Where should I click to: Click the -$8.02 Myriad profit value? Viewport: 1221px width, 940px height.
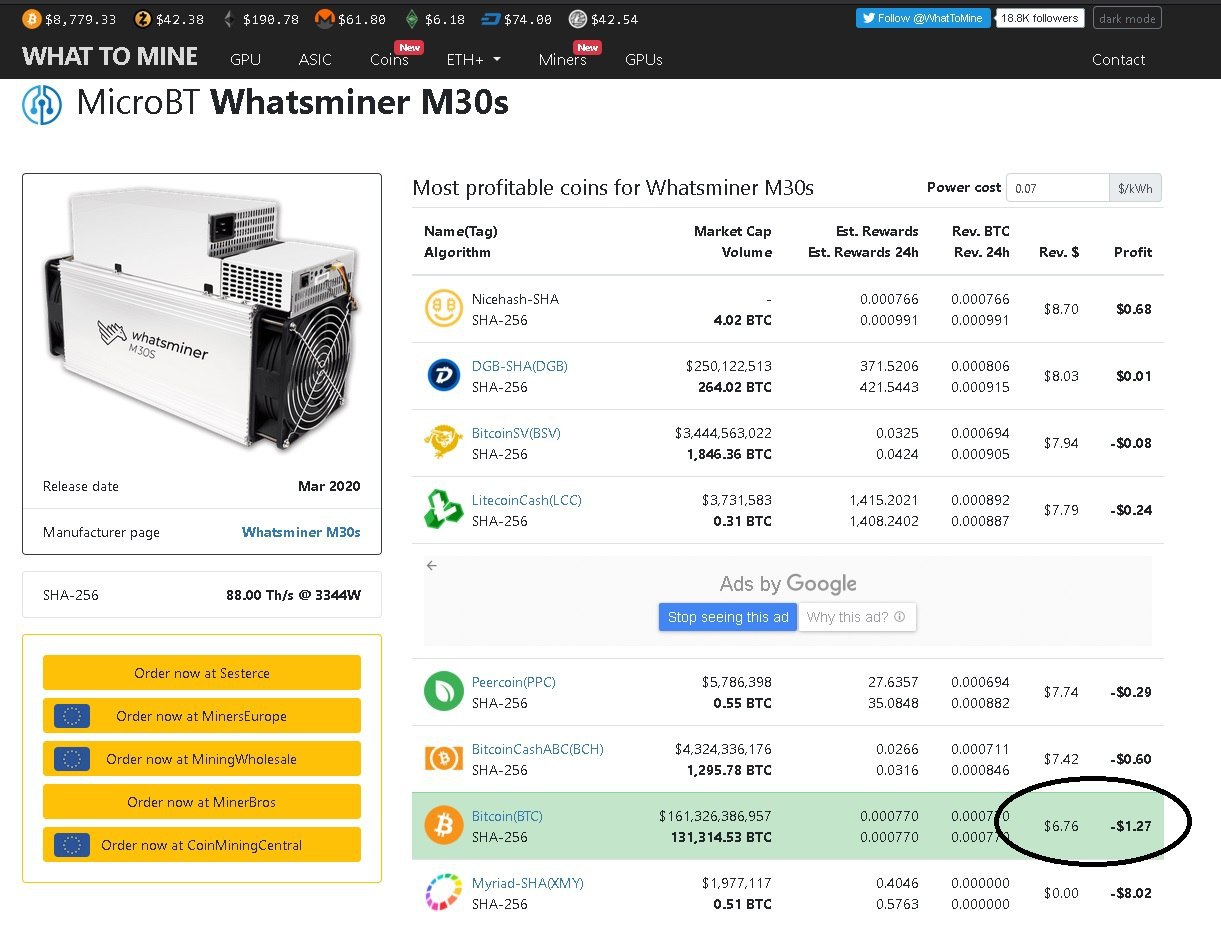[1131, 893]
